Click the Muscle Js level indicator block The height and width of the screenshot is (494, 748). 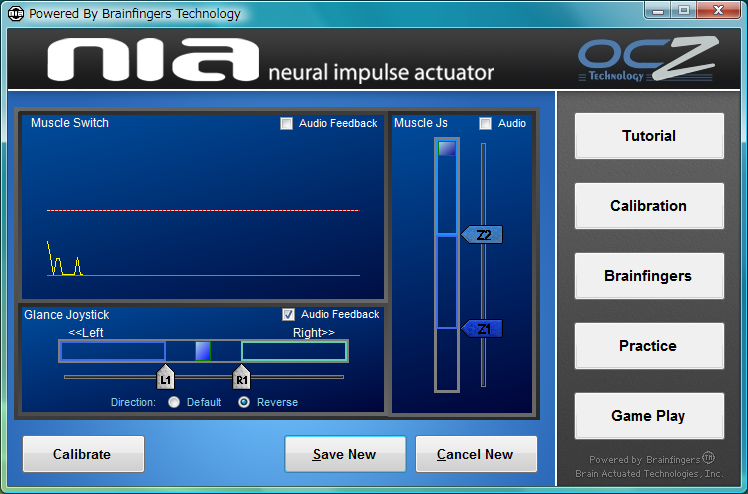click(x=447, y=148)
